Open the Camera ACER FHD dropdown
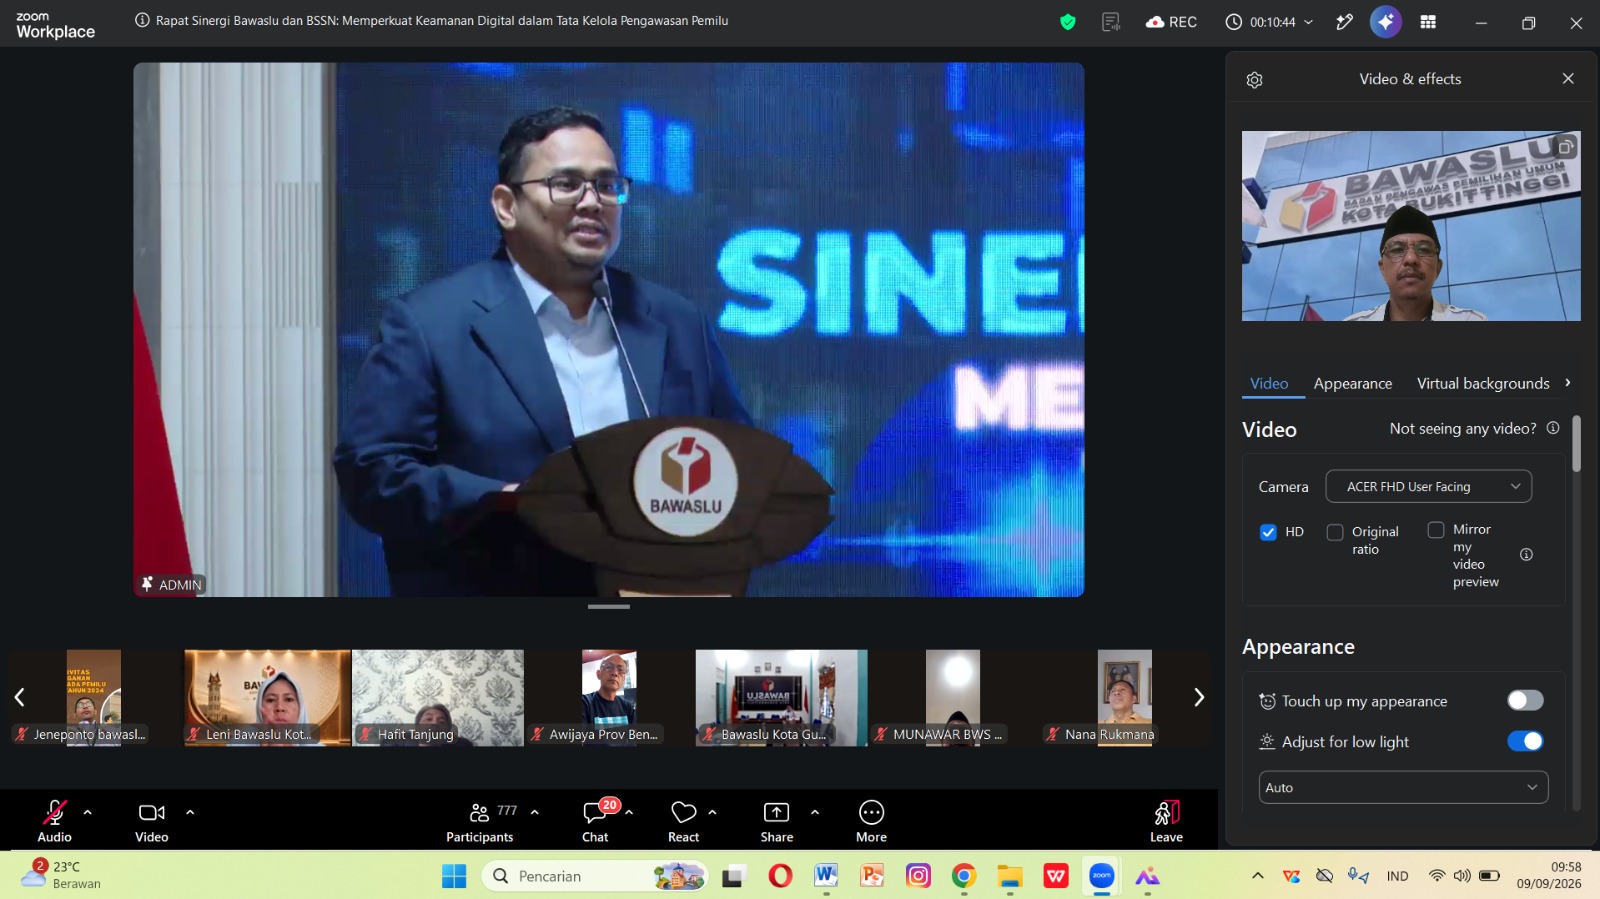Image resolution: width=1600 pixels, height=899 pixels. point(1429,487)
